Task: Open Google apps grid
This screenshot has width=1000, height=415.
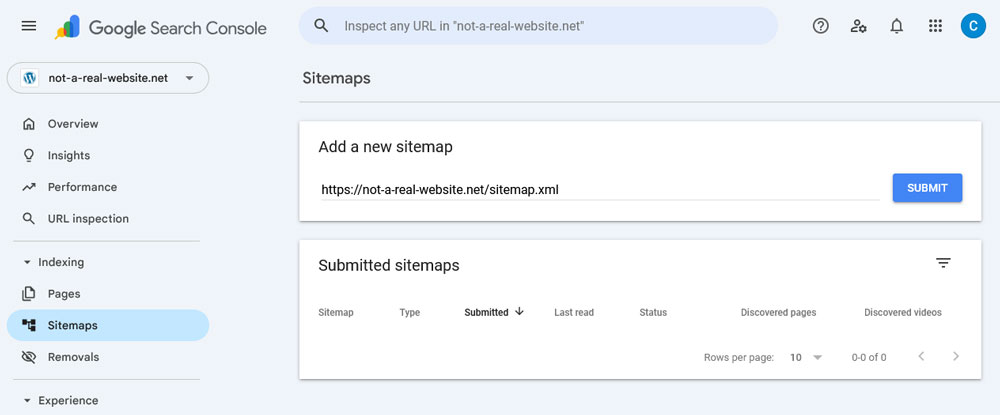Action: pyautogui.click(x=935, y=26)
